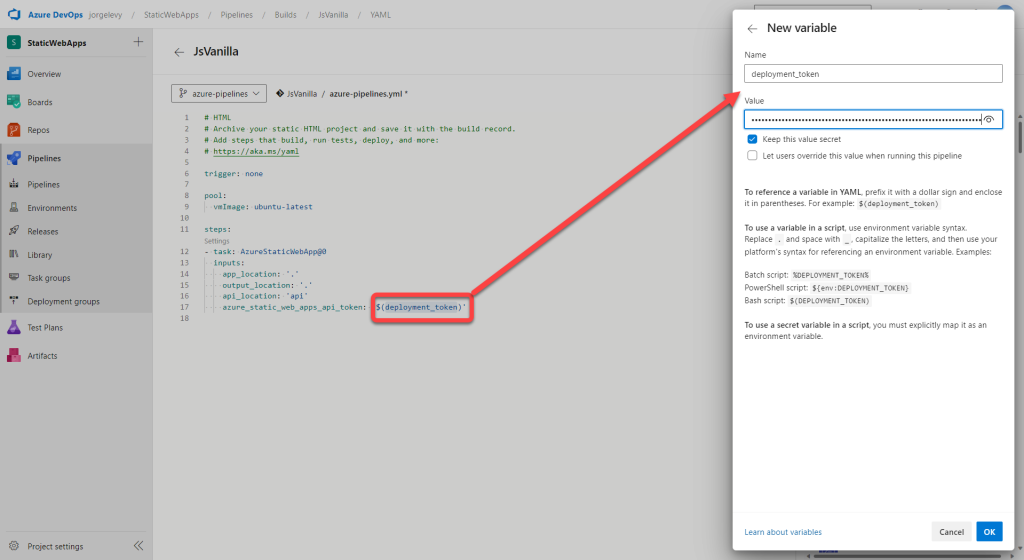This screenshot has height=560, width=1024.
Task: Select Task groups in the sidebar
Action: pyautogui.click(x=49, y=277)
